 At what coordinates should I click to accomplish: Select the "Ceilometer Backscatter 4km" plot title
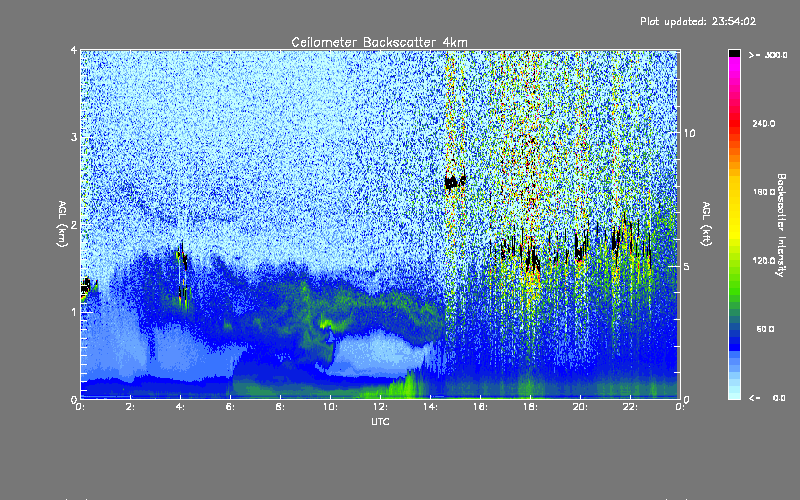[379, 42]
